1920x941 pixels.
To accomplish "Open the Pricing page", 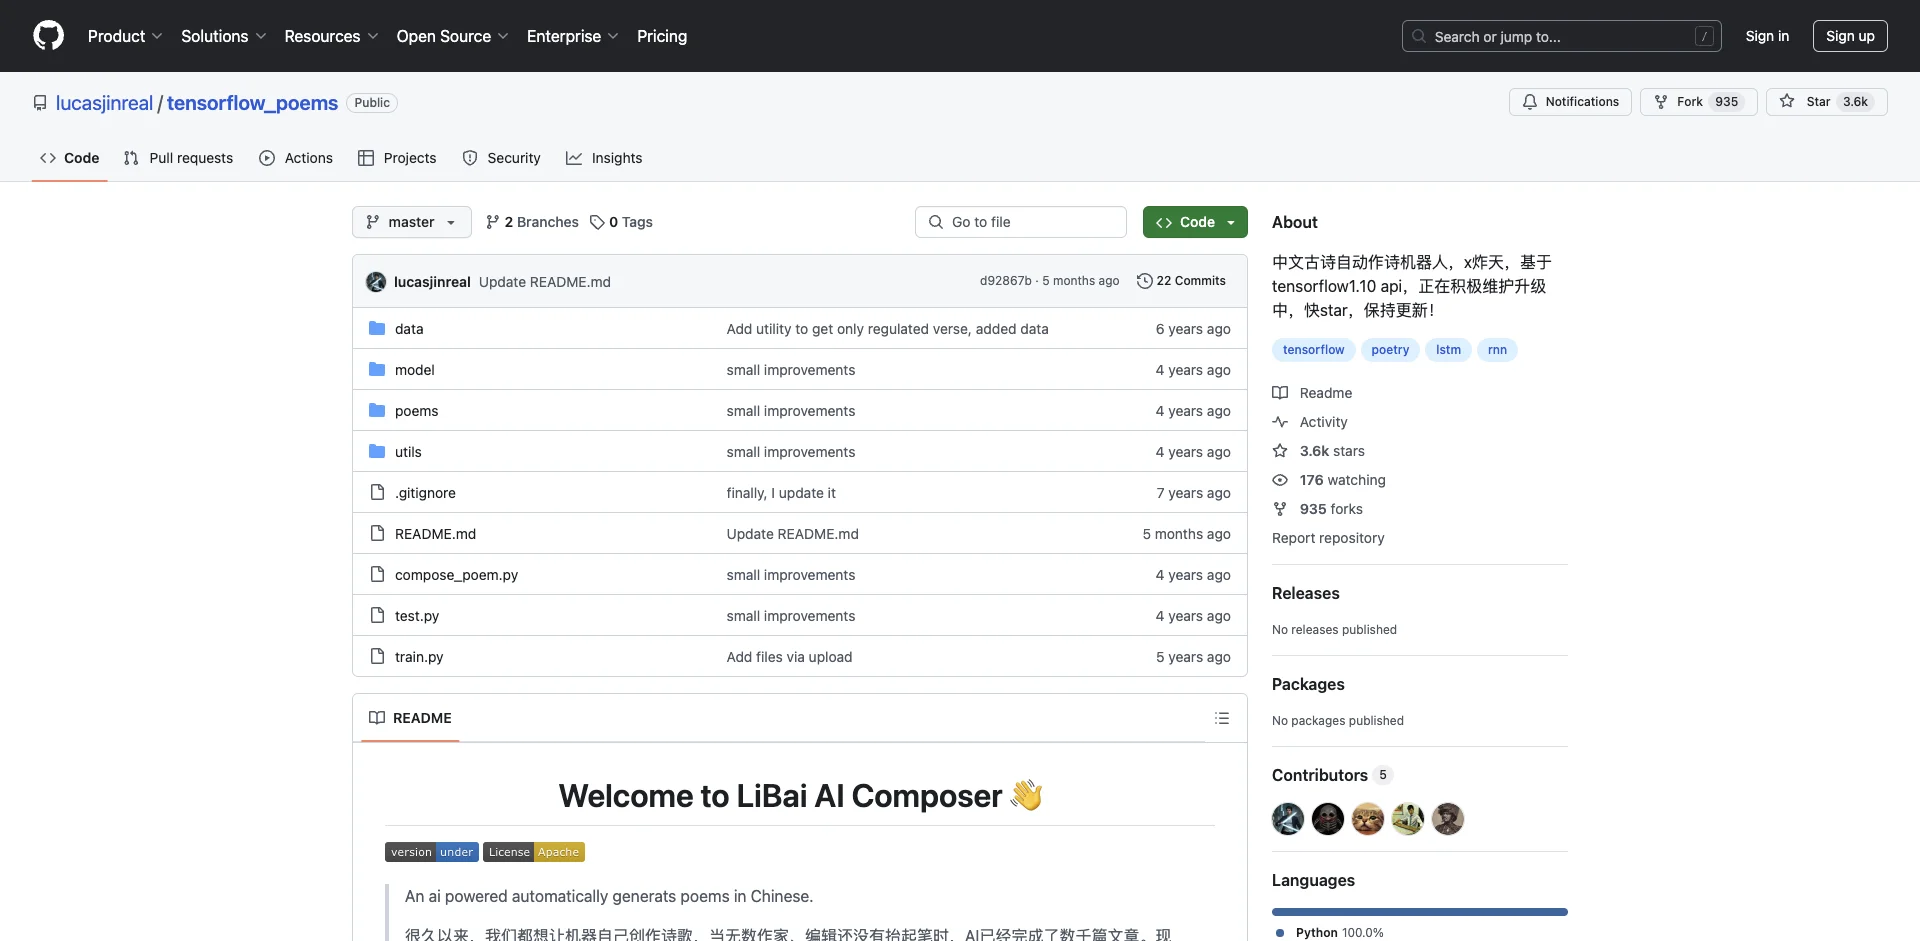I will (x=662, y=36).
